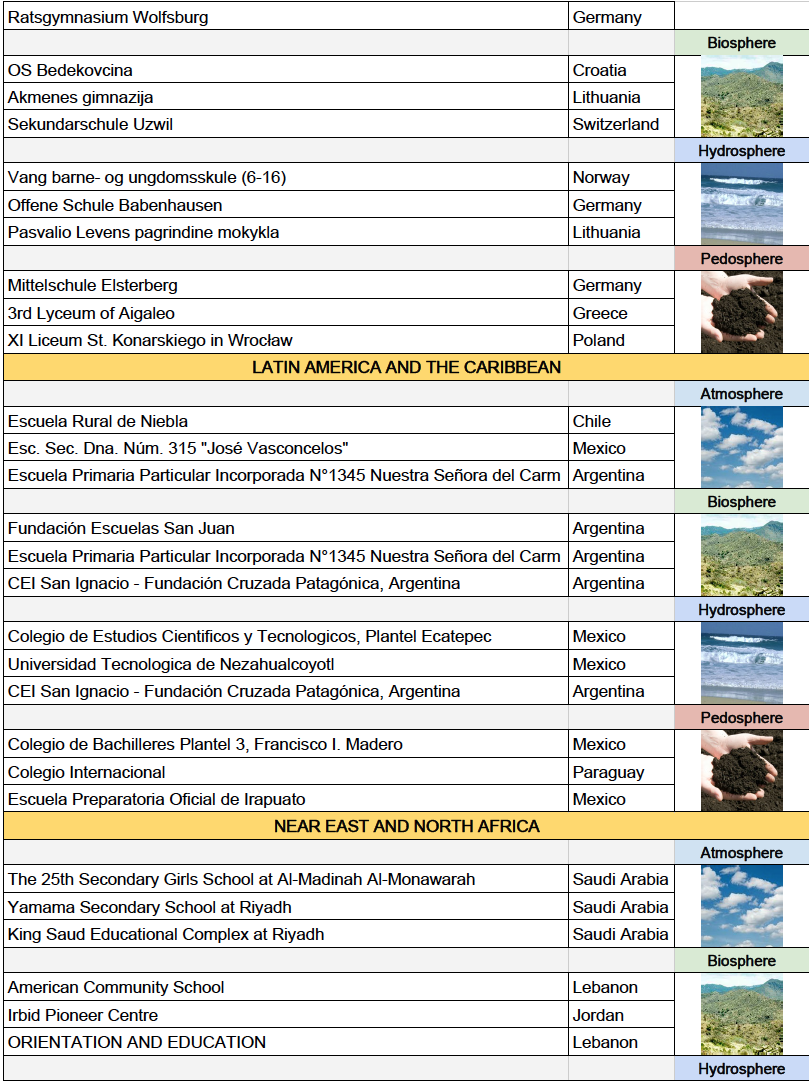Image resolution: width=809 pixels, height=1084 pixels.
Task: Select the sky image beside Yamama Secondary School
Action: point(741,906)
